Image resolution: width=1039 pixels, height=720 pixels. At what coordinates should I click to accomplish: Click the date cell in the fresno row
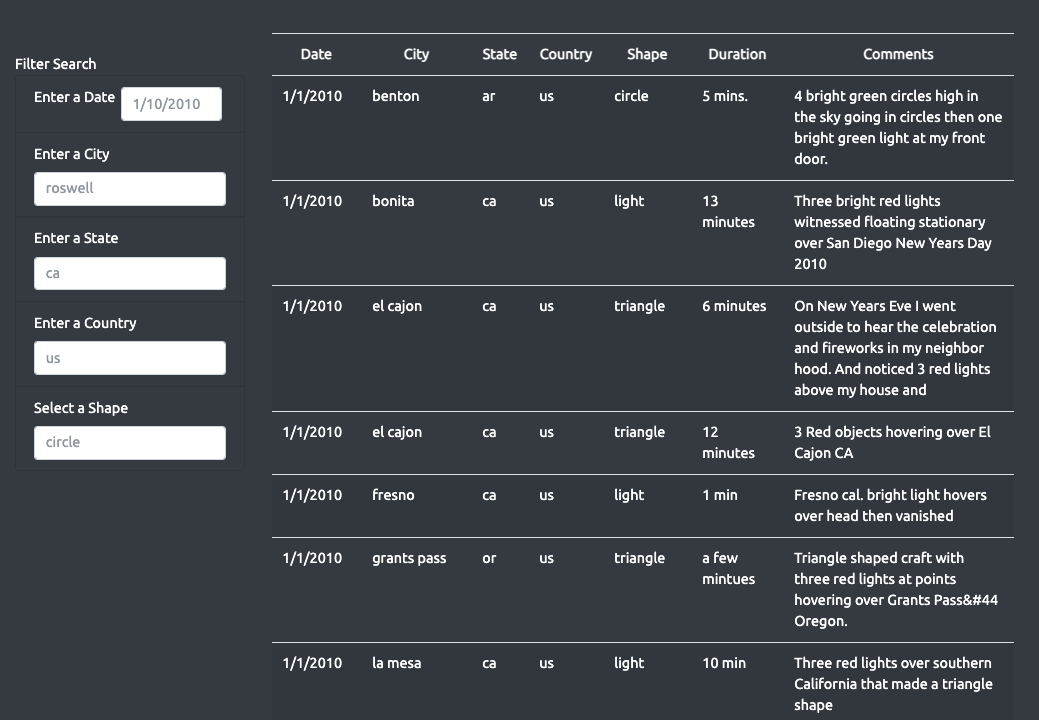tap(312, 495)
